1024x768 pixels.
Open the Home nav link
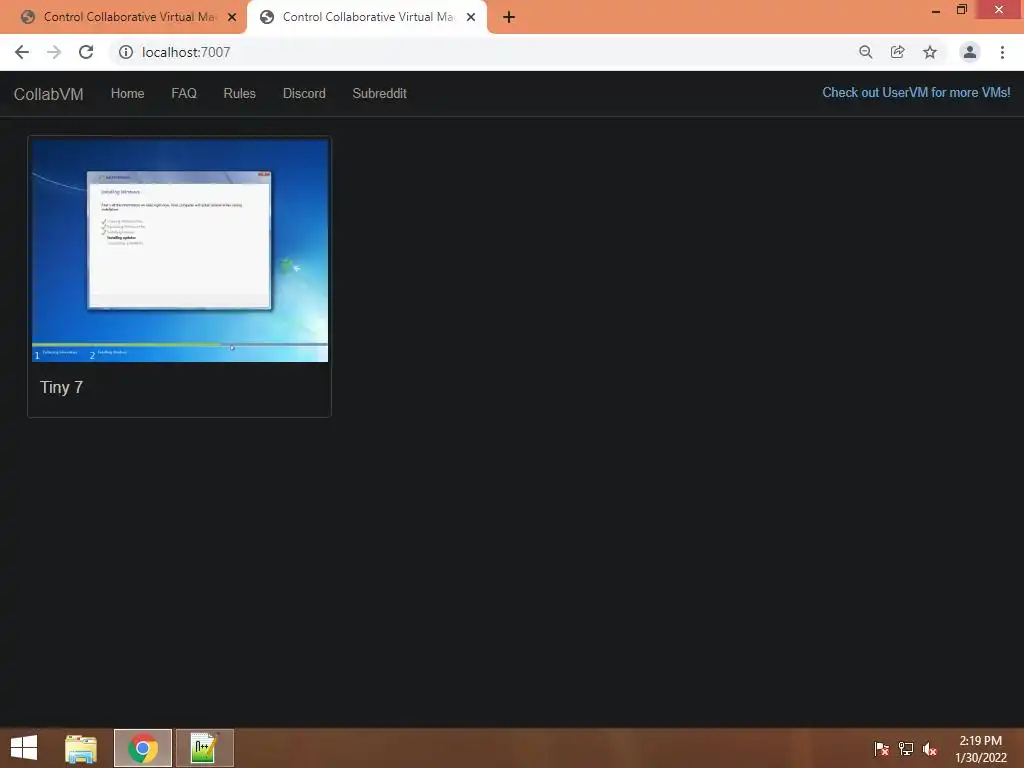click(127, 93)
